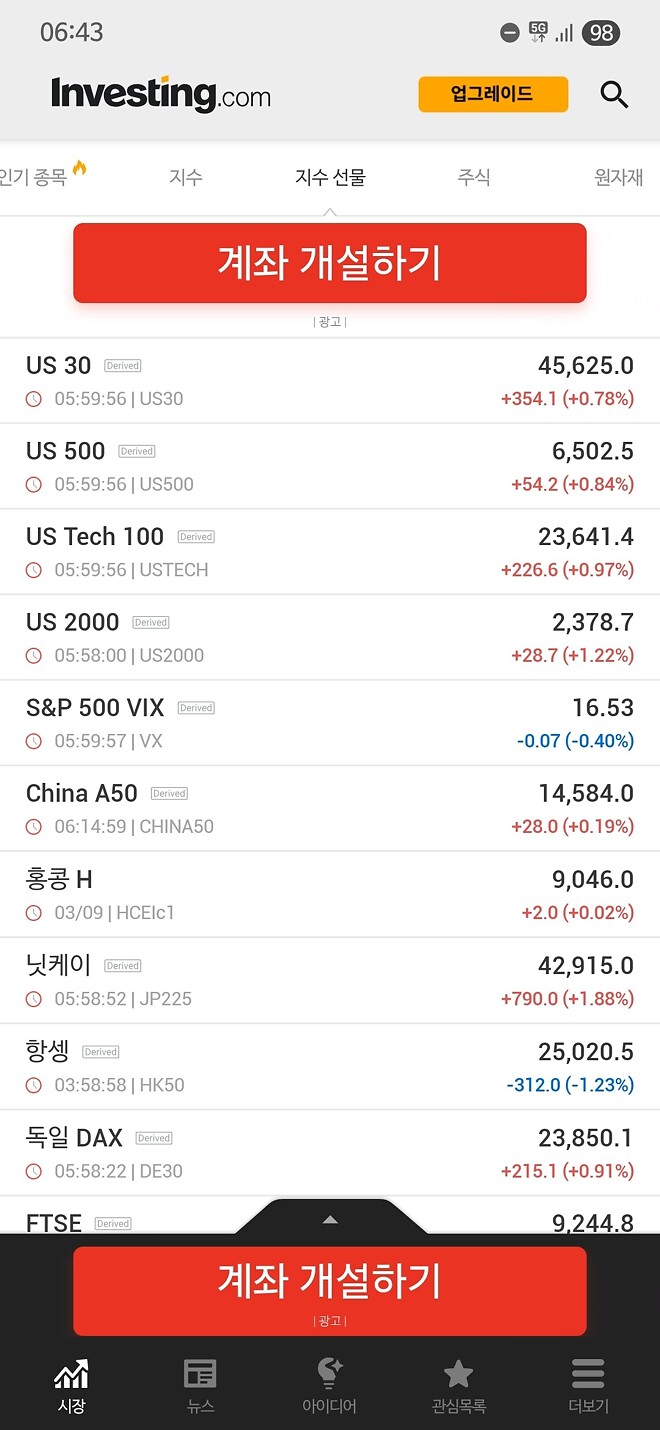660x1430 pixels.
Task: Tap the 계좌 개설하기 advertisement button
Action: [x=328, y=262]
